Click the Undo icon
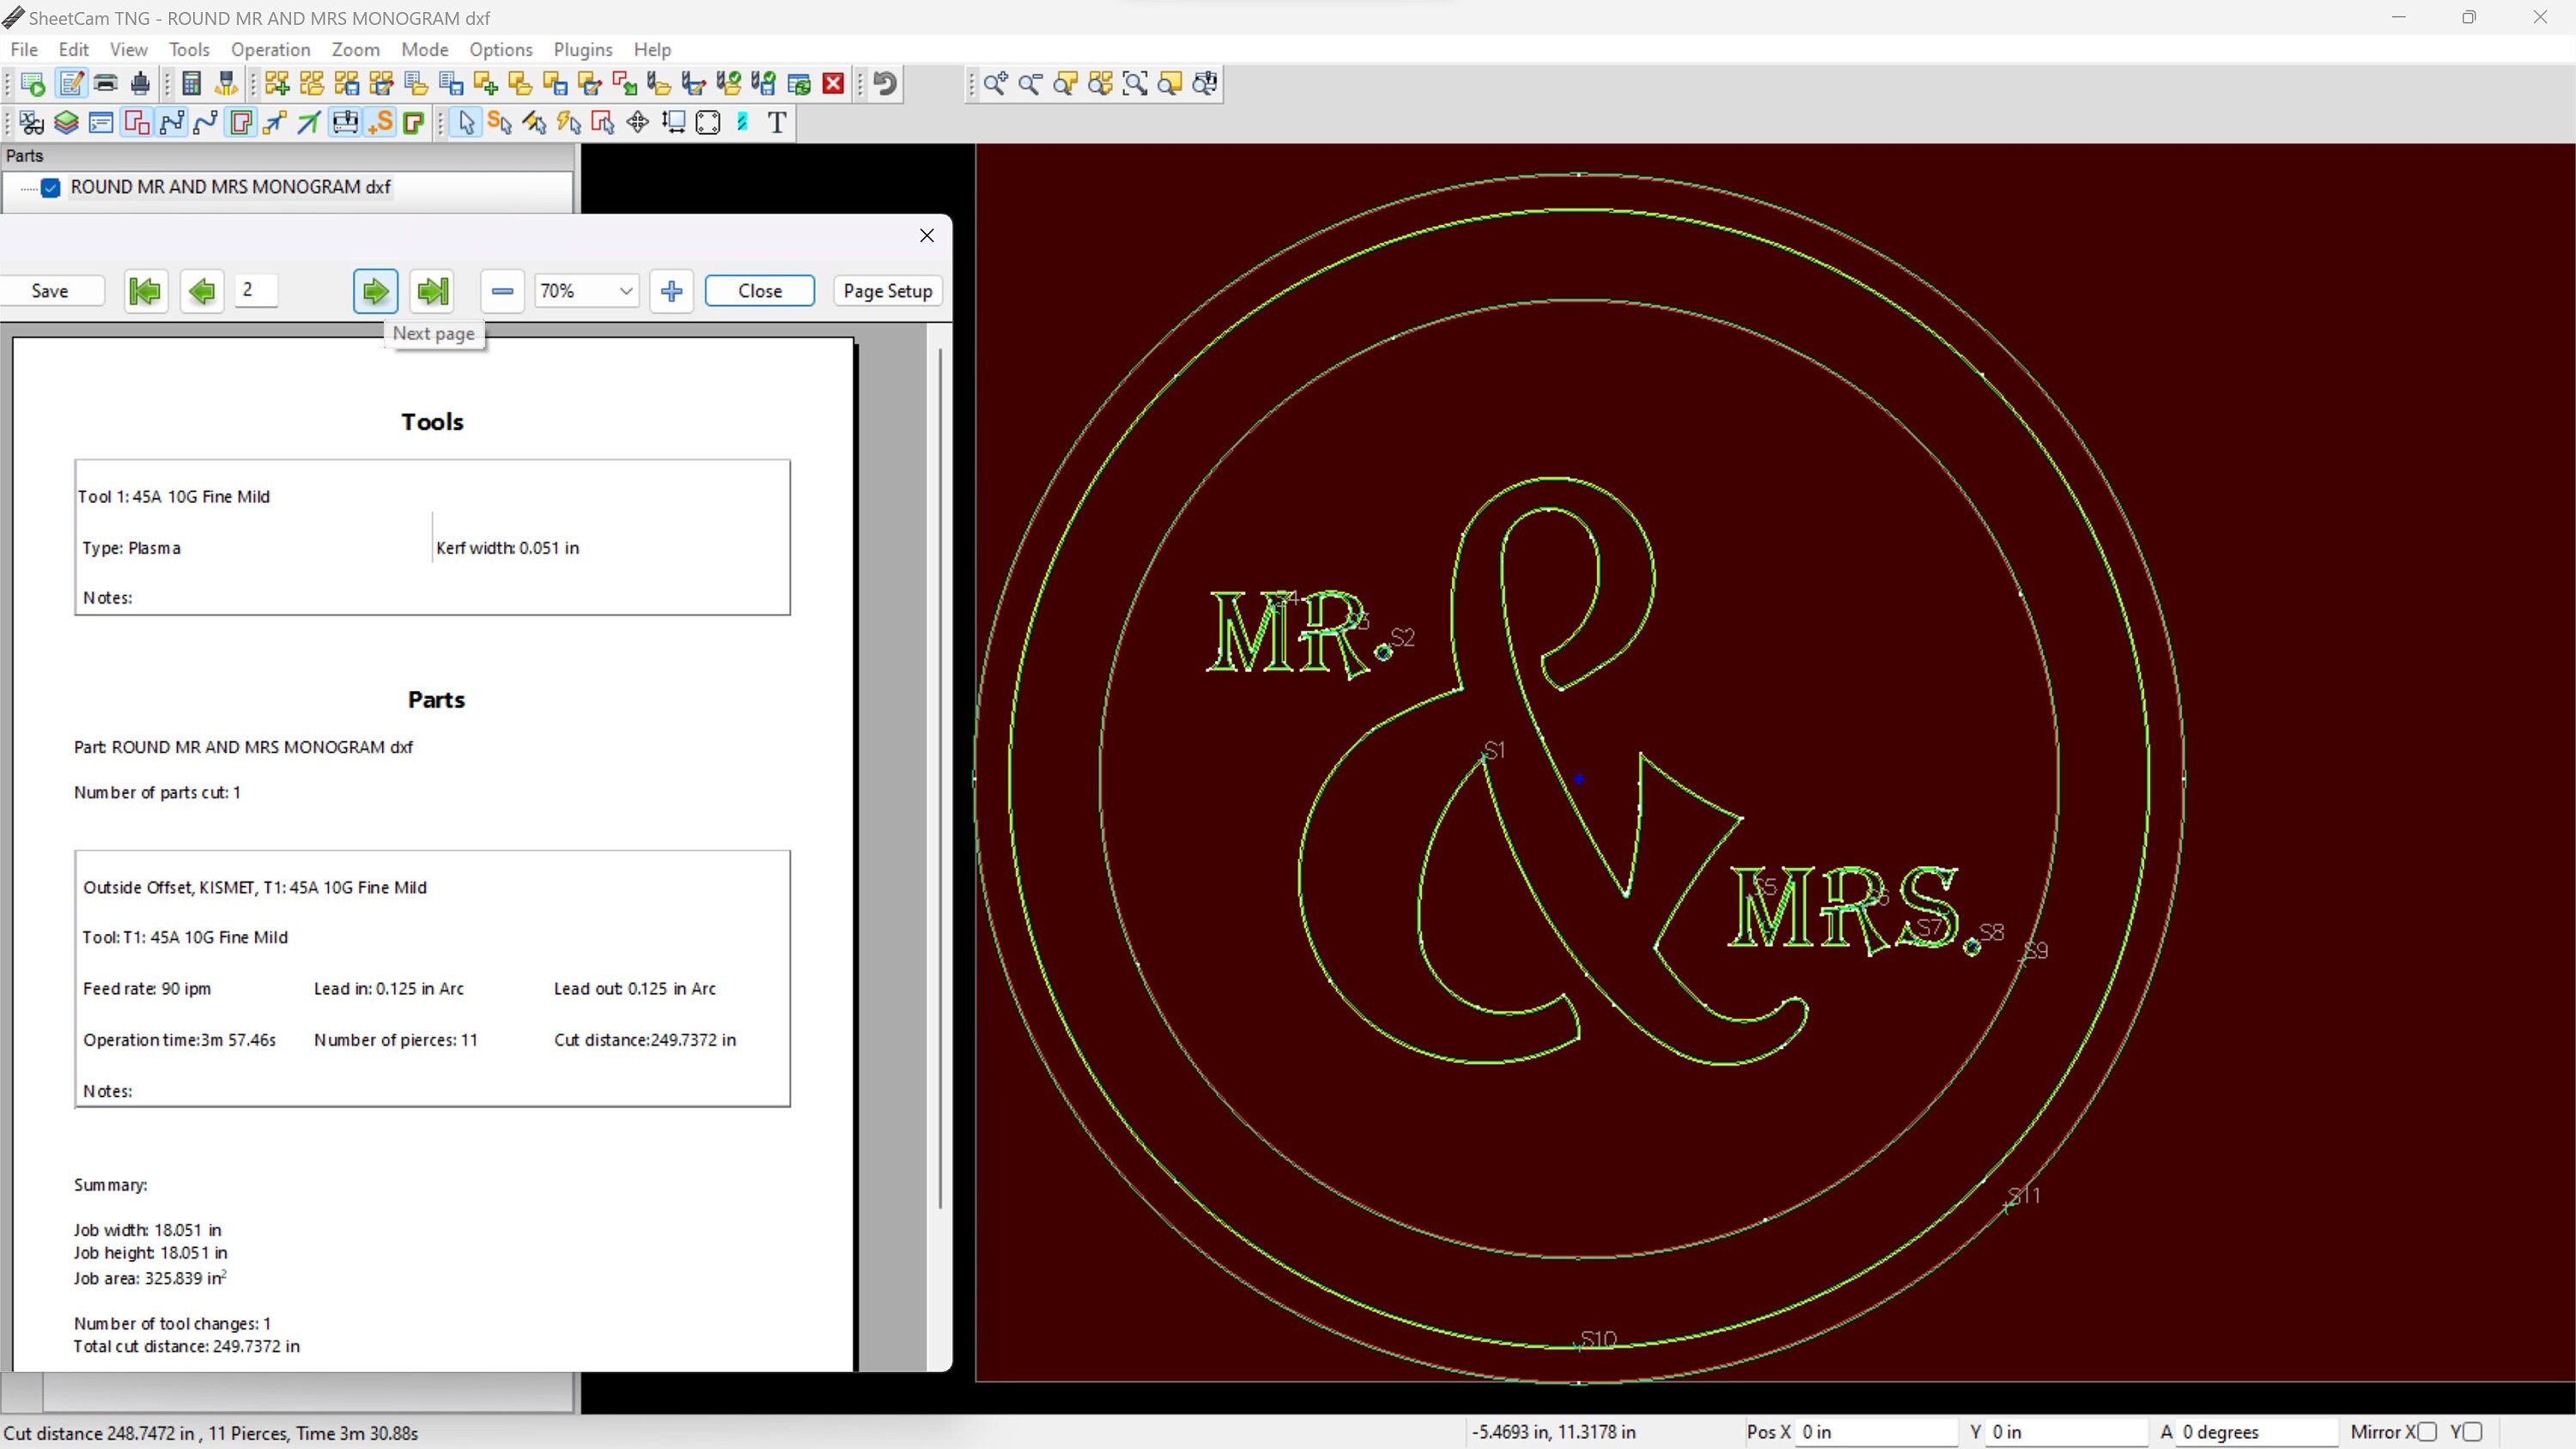Image resolution: width=2576 pixels, height=1449 pixels. point(883,84)
